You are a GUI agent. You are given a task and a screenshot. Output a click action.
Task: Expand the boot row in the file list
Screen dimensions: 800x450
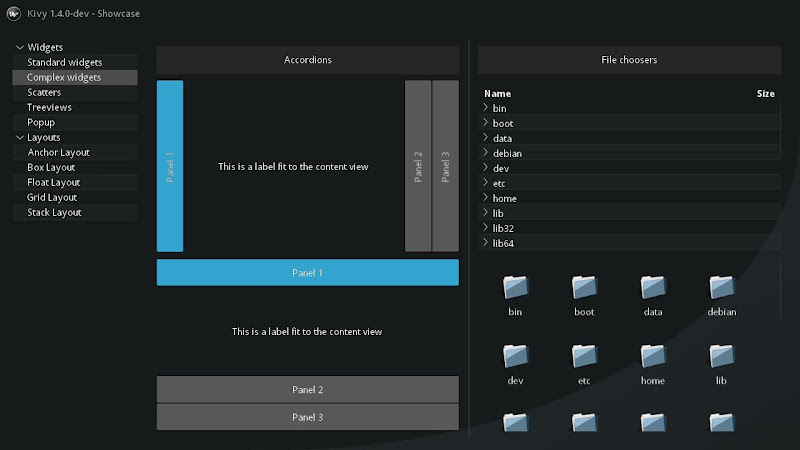[x=486, y=122]
